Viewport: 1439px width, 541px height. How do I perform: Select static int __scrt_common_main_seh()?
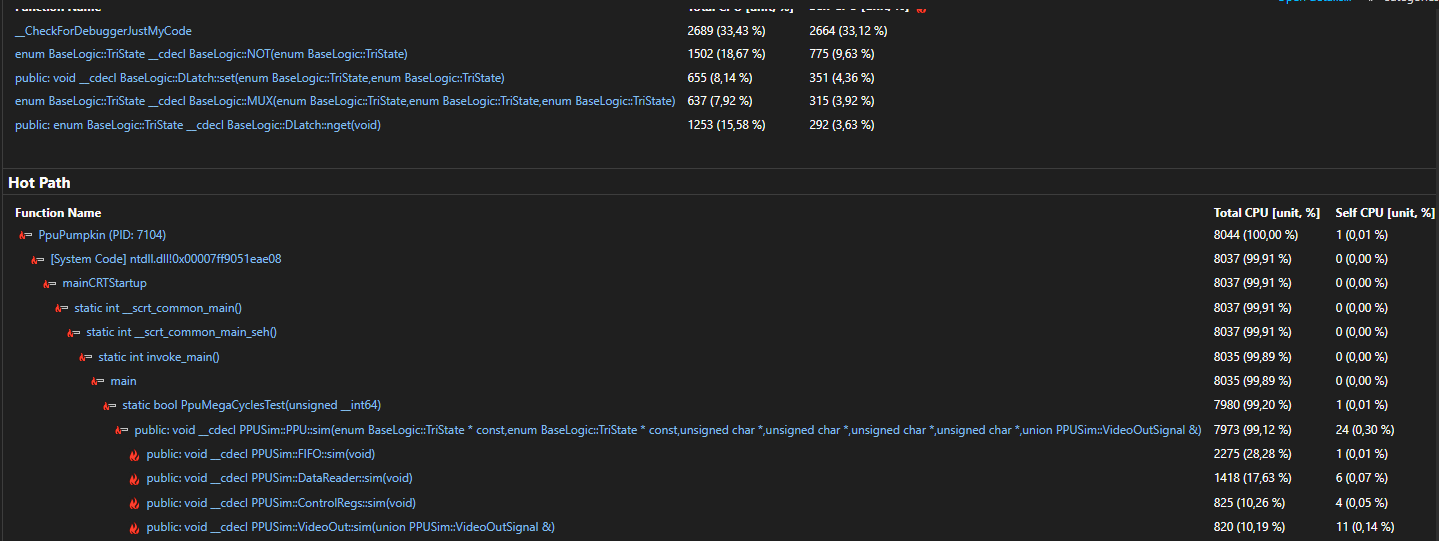182,332
